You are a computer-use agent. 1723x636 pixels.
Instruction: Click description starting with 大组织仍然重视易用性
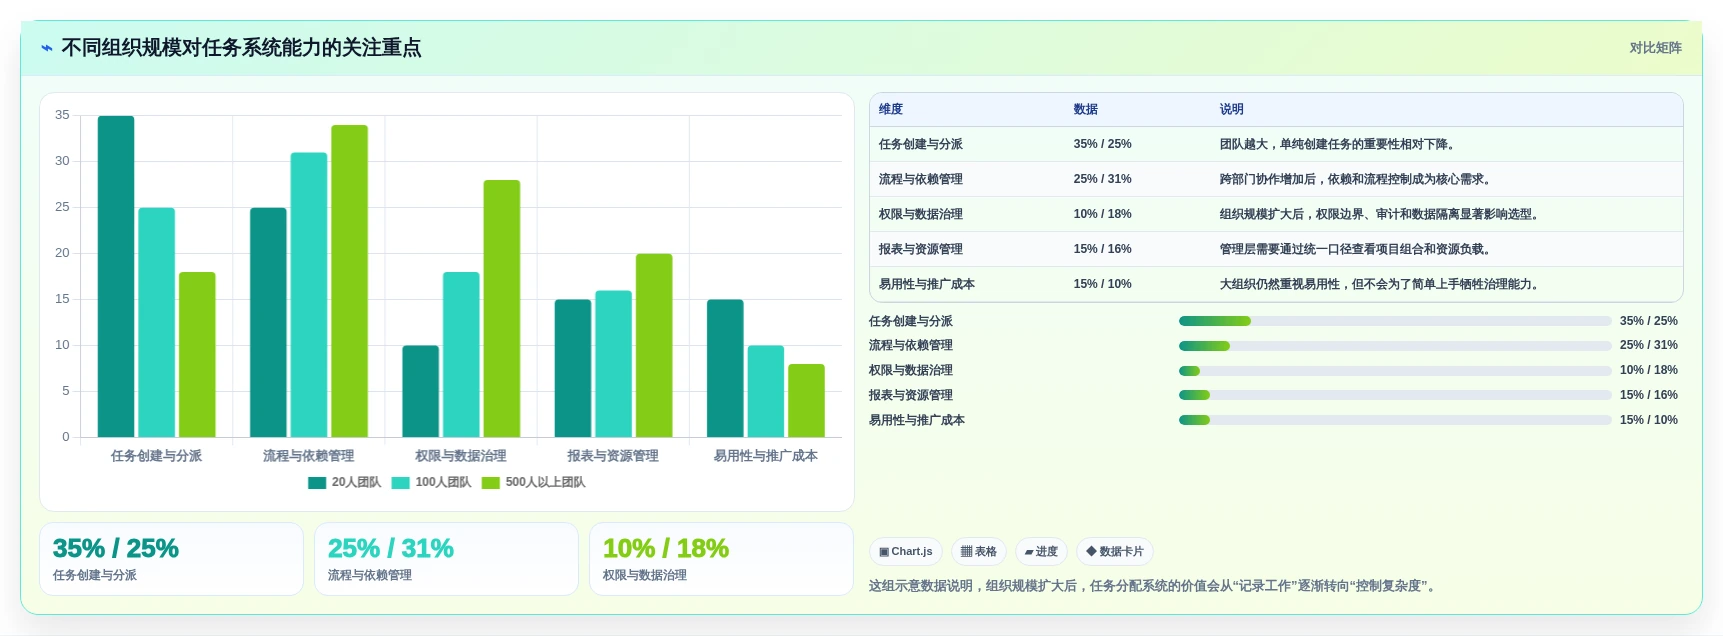coord(1382,284)
